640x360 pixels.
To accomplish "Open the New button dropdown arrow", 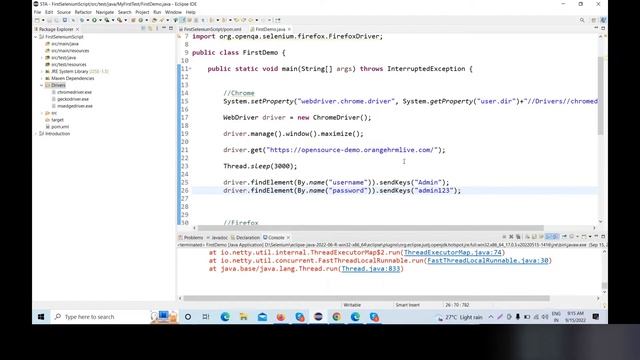I will tap(43, 20).
